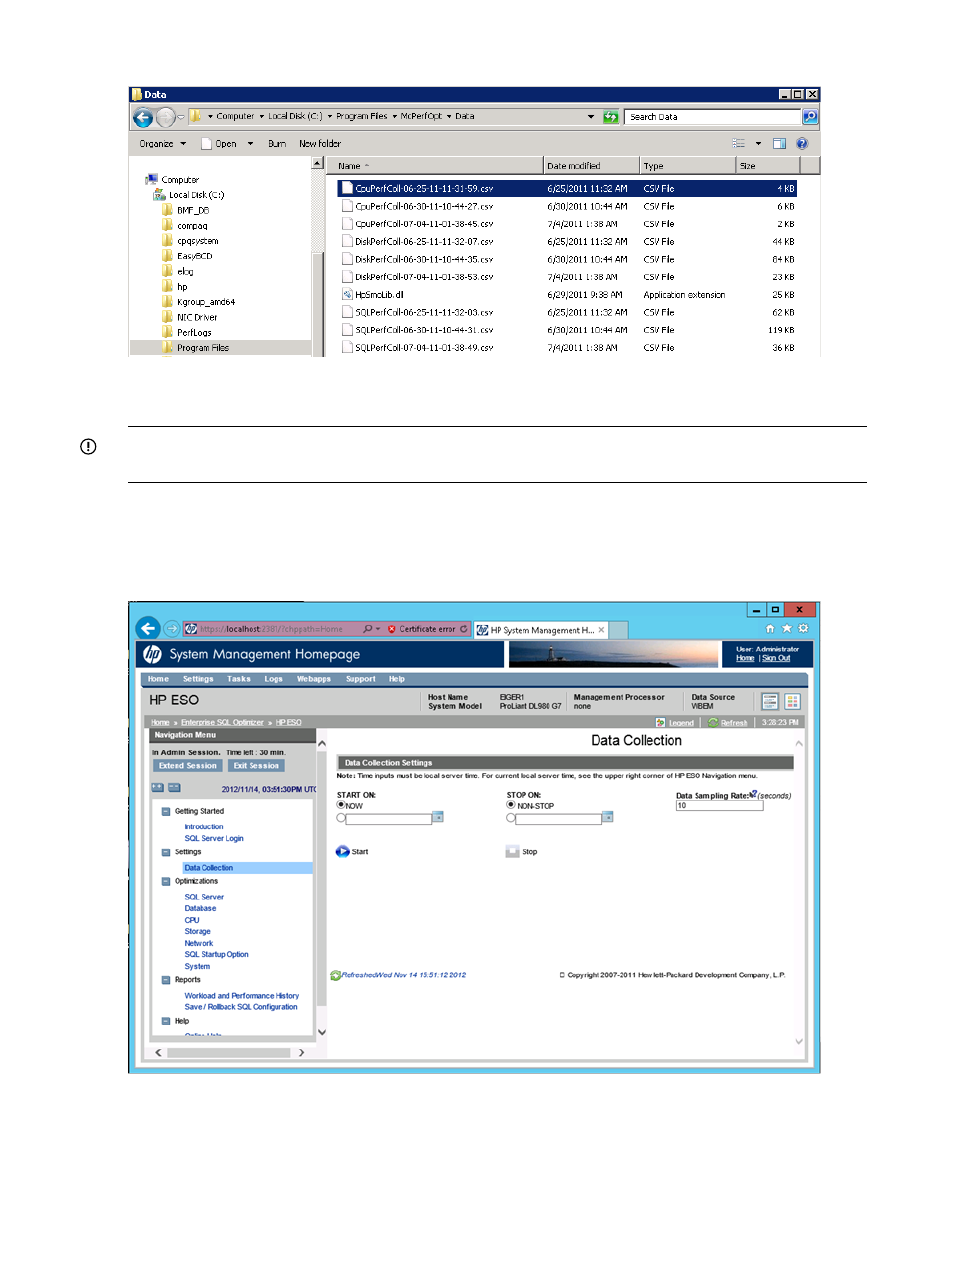Open START ON calendar picker icon
This screenshot has width=954, height=1270.
coord(438,818)
